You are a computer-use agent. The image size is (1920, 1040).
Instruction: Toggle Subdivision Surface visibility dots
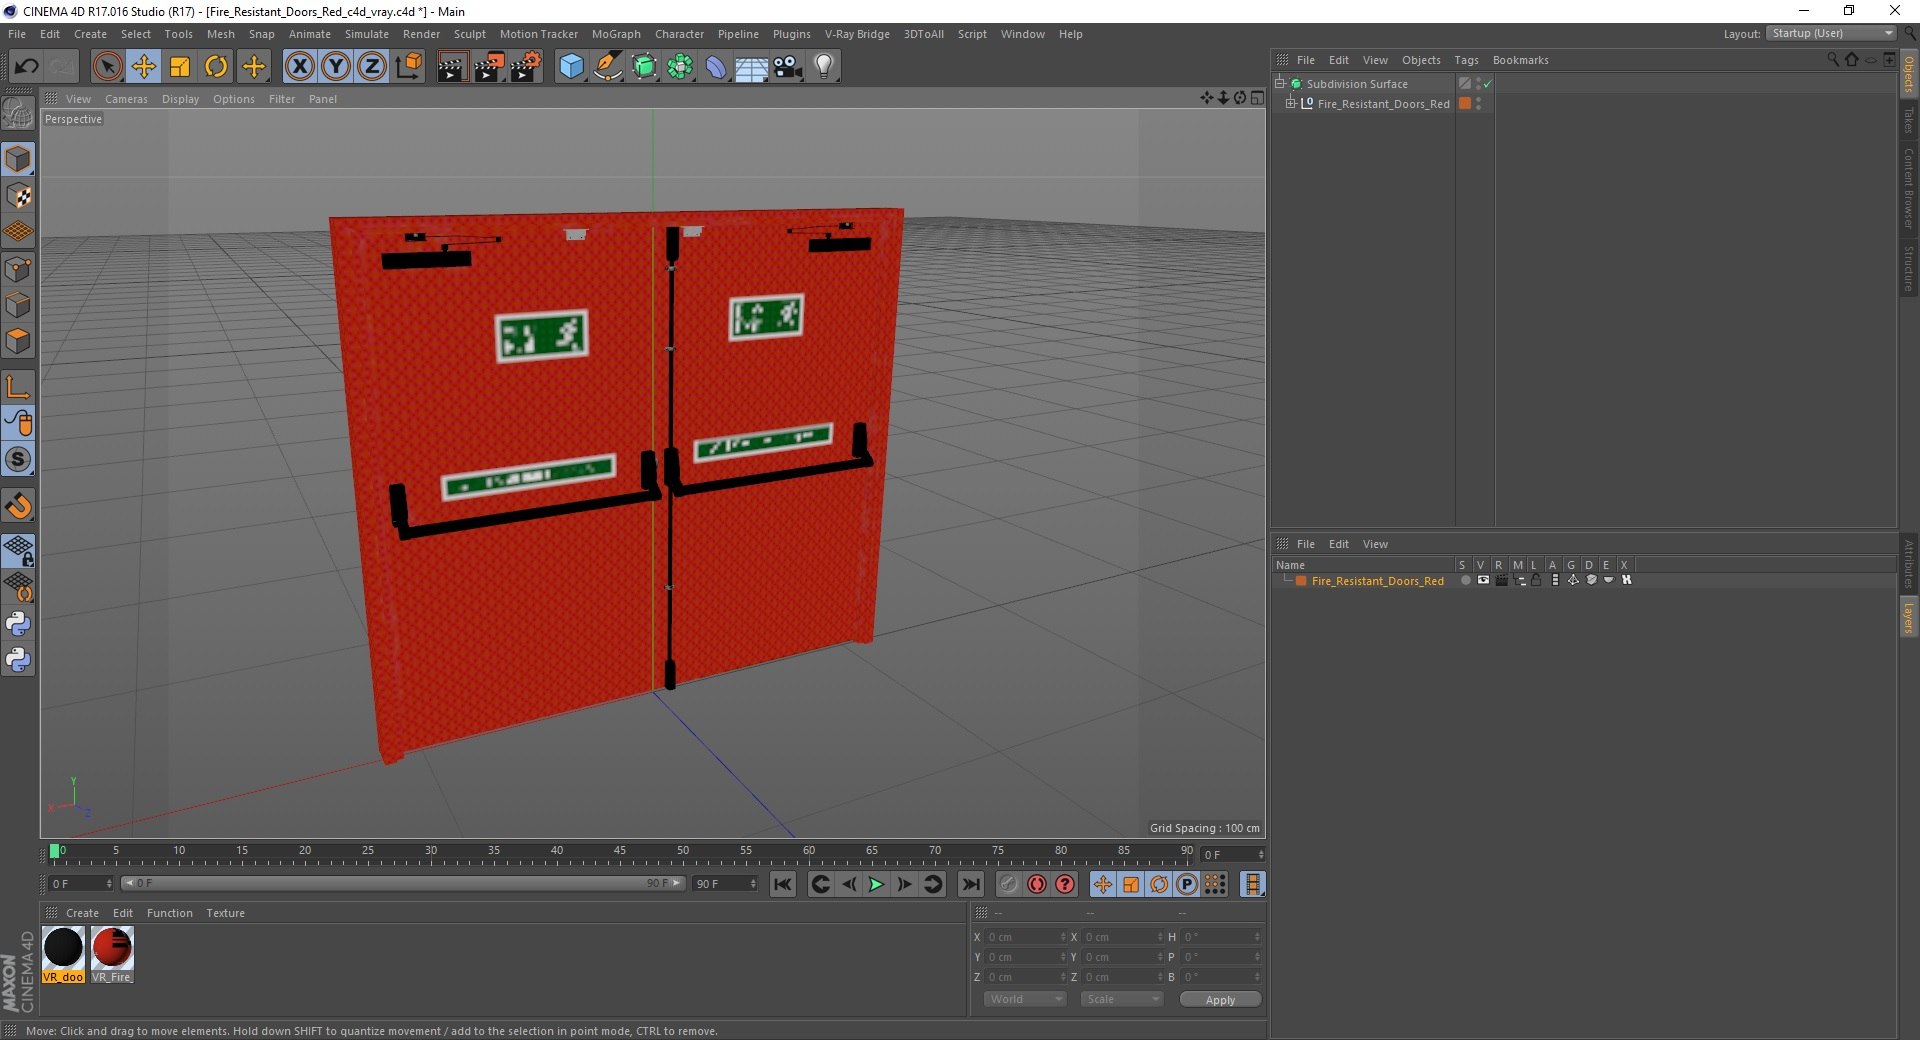pyautogui.click(x=1478, y=84)
